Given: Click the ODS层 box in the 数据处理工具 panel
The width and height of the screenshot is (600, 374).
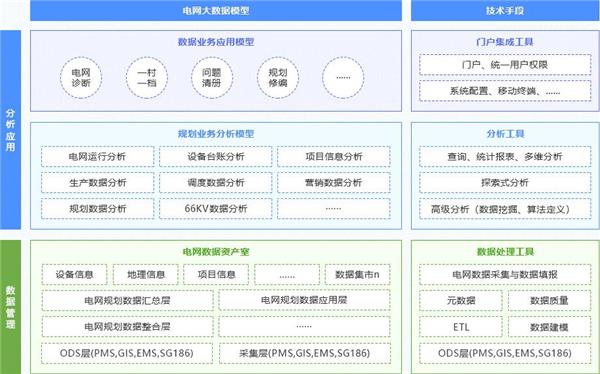Looking at the screenshot, I should [505, 353].
